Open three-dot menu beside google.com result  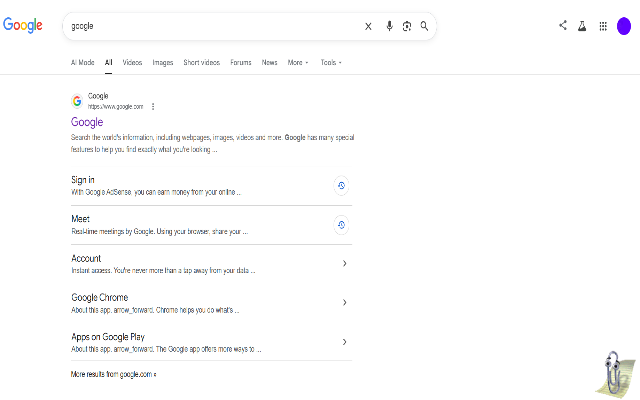[153, 107]
